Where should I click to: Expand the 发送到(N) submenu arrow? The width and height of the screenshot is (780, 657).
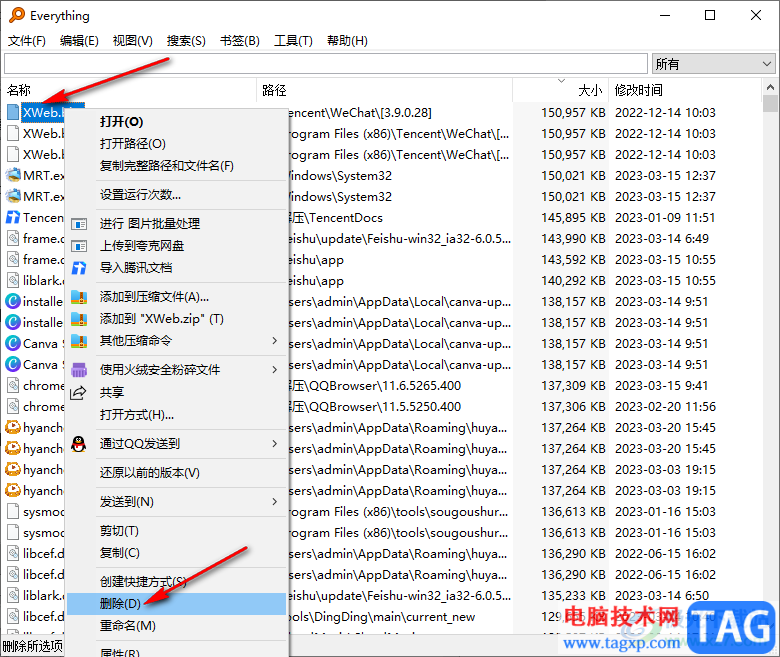pos(275,501)
